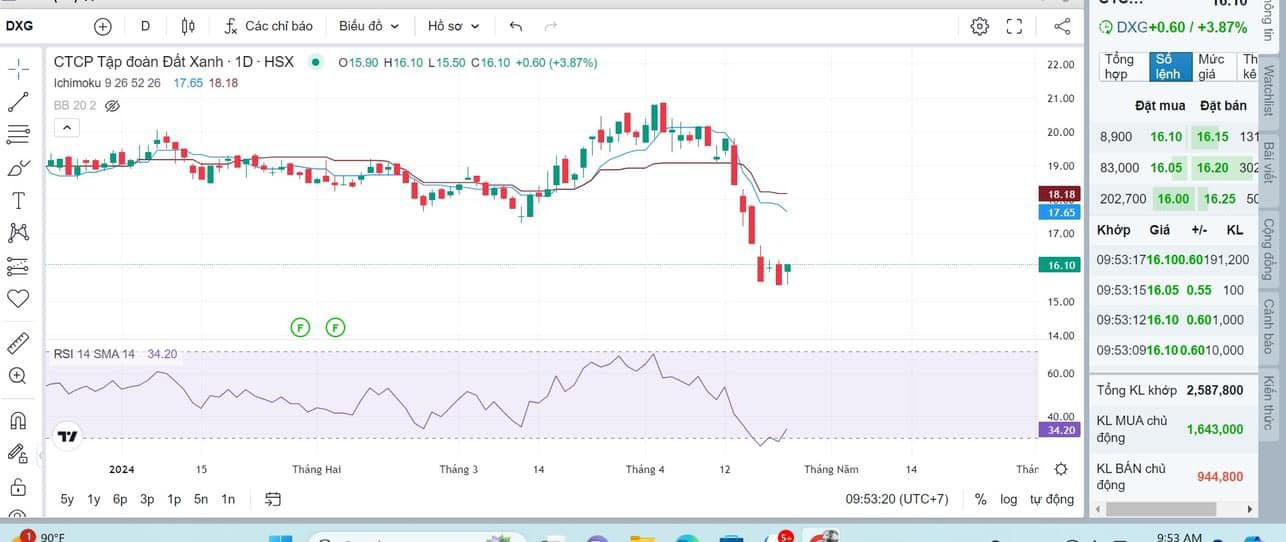Open the candlestick chart style picker

tap(189, 26)
